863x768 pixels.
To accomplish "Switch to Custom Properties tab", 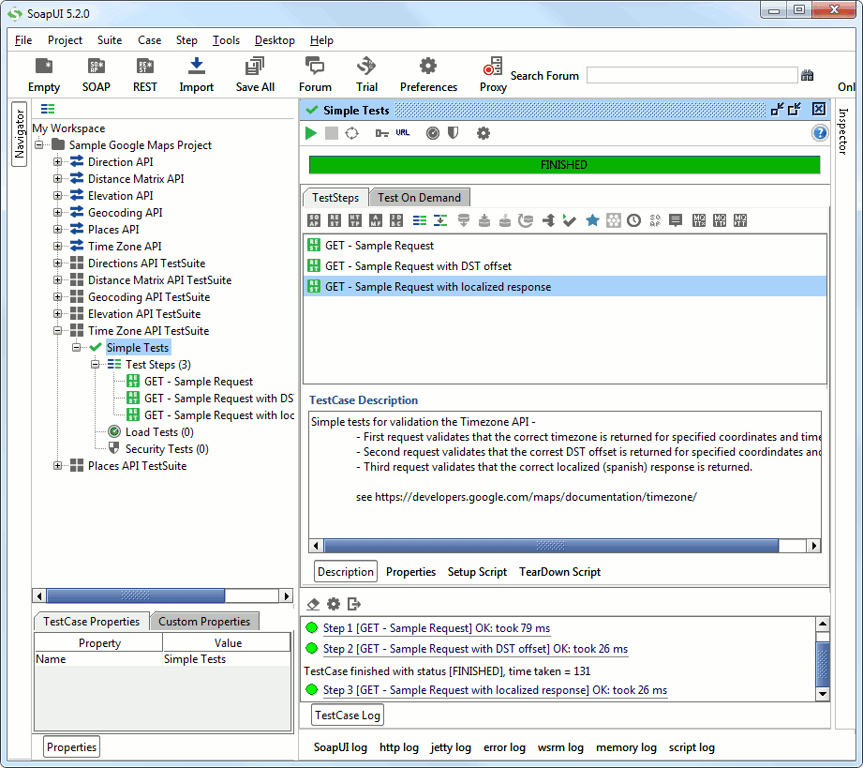I will pyautogui.click(x=204, y=622).
